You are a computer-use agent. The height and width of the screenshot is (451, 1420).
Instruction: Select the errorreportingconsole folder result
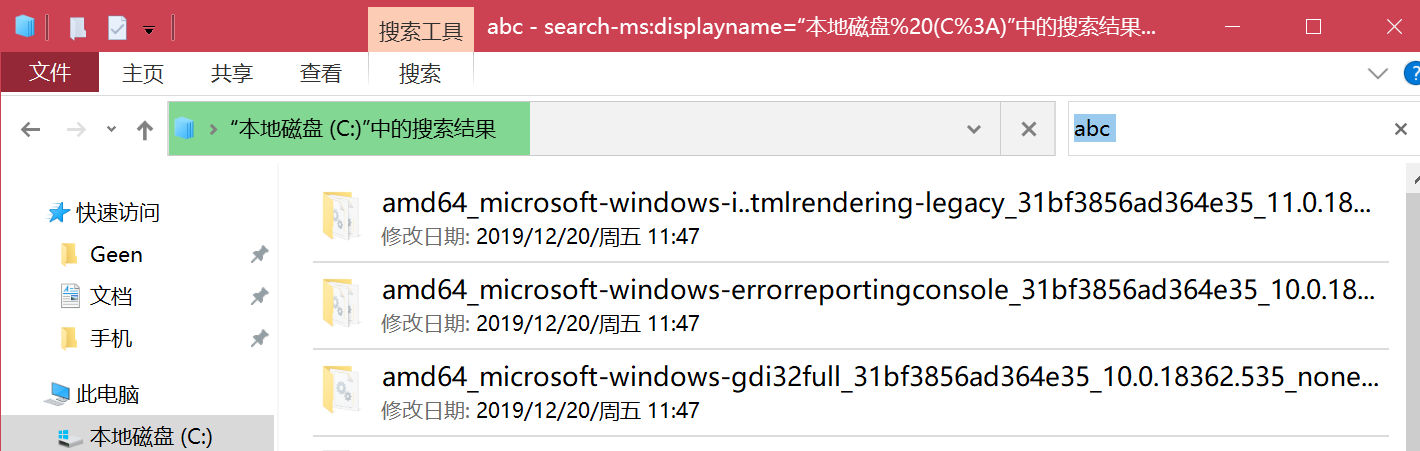pos(851,305)
